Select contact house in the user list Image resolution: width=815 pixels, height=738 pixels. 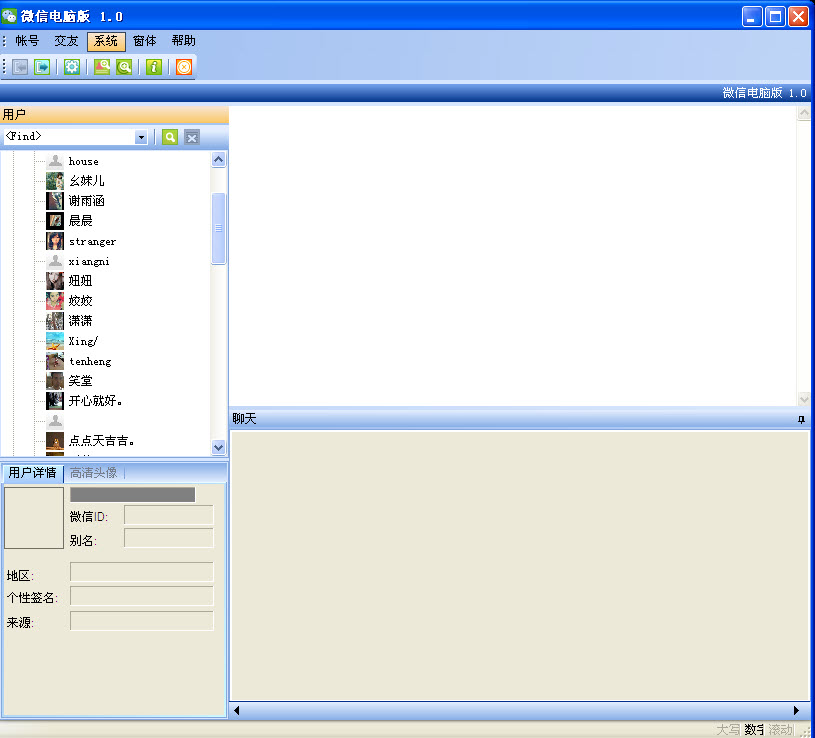coord(83,162)
